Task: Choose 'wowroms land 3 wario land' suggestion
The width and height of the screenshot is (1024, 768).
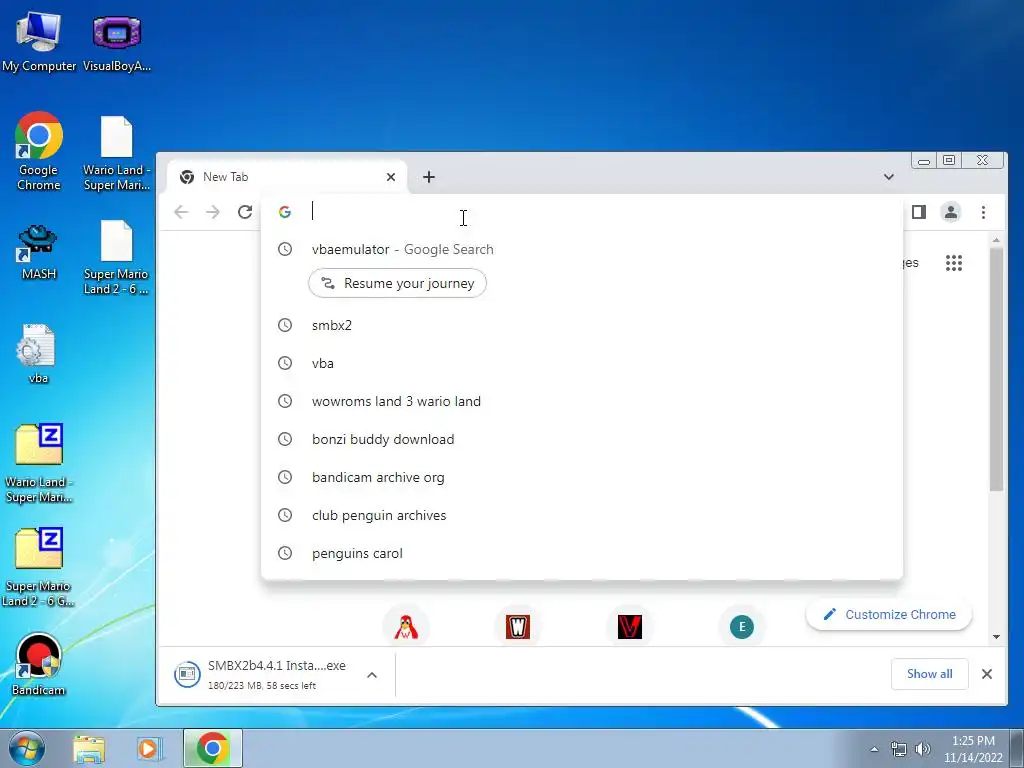Action: (581, 401)
